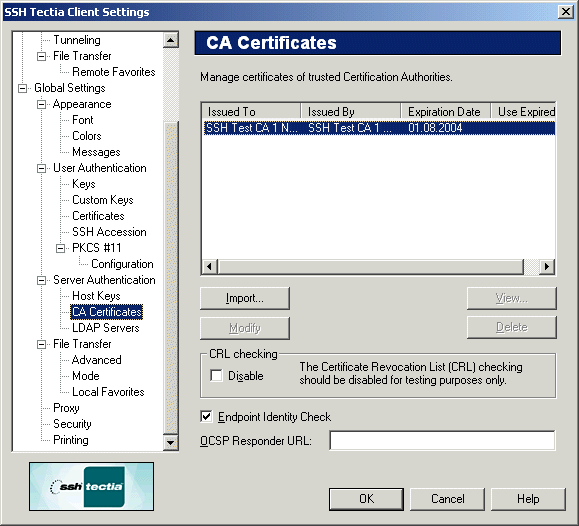This screenshot has height=526, width=579.
Task: Enable the CRL checking Disable checkbox
Action: pos(216,375)
